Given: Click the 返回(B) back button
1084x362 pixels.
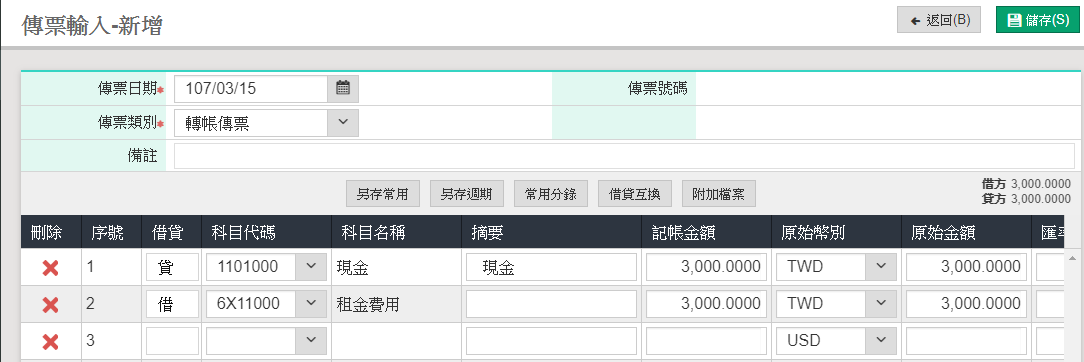Looking at the screenshot, I should coord(939,20).
